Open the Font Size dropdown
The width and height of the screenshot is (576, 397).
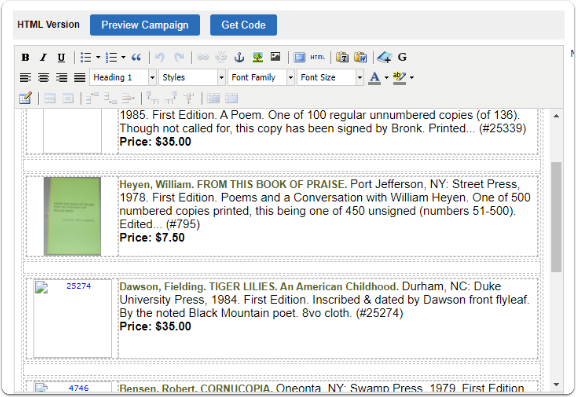(x=330, y=78)
